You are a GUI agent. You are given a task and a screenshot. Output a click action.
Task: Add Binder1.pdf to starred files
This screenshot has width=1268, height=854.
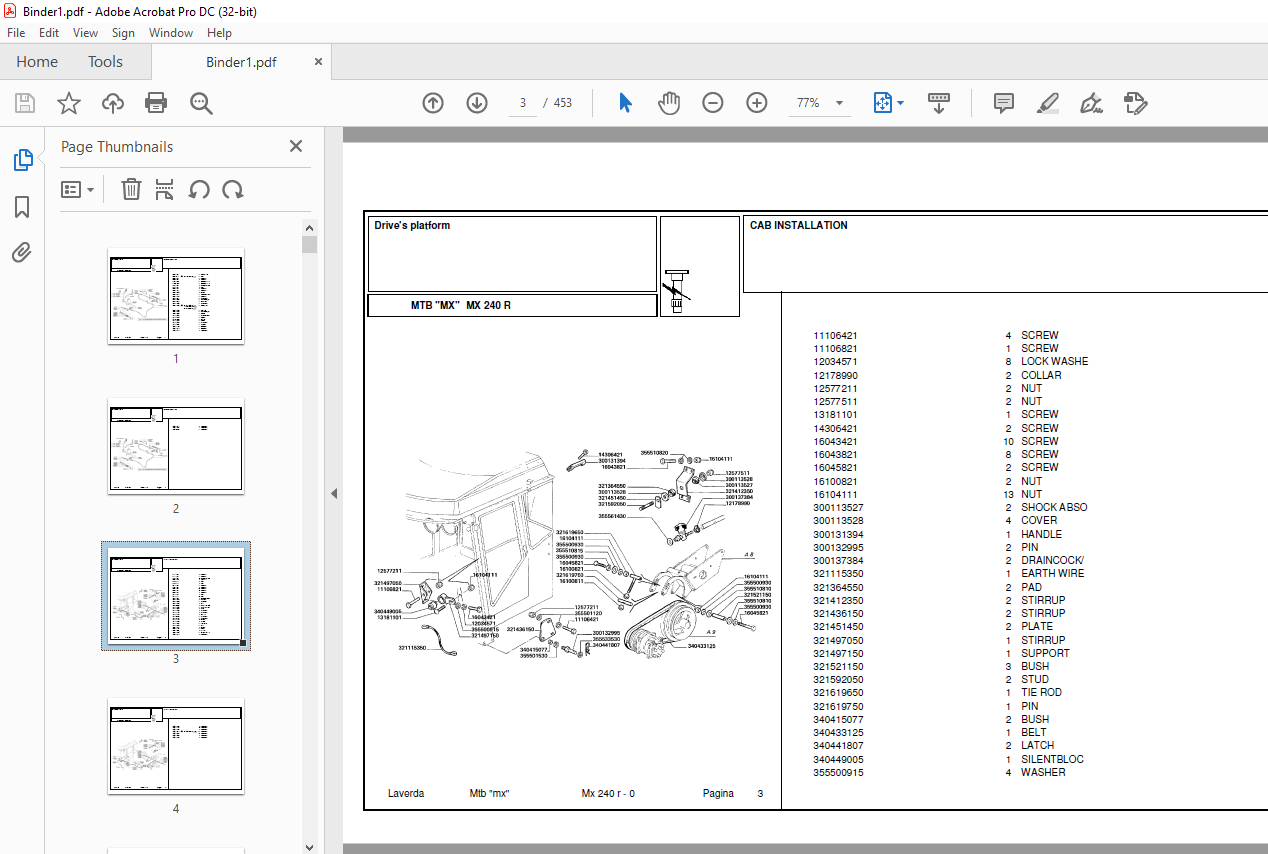69,103
